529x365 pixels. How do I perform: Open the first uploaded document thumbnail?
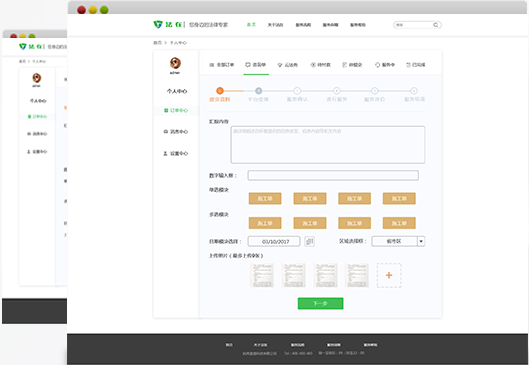click(x=261, y=275)
